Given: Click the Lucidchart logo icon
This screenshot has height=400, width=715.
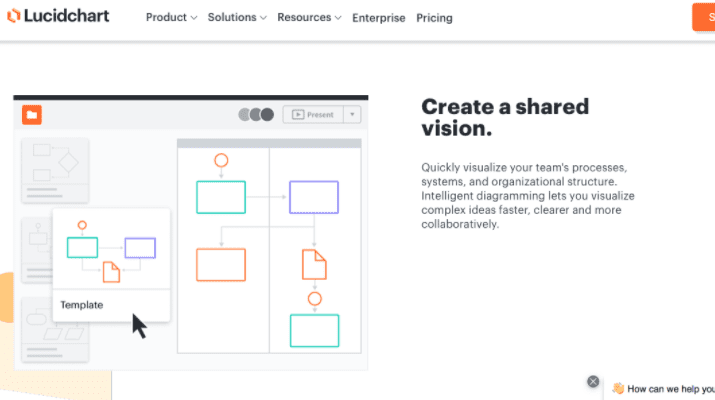Looking at the screenshot, I should pos(13,16).
